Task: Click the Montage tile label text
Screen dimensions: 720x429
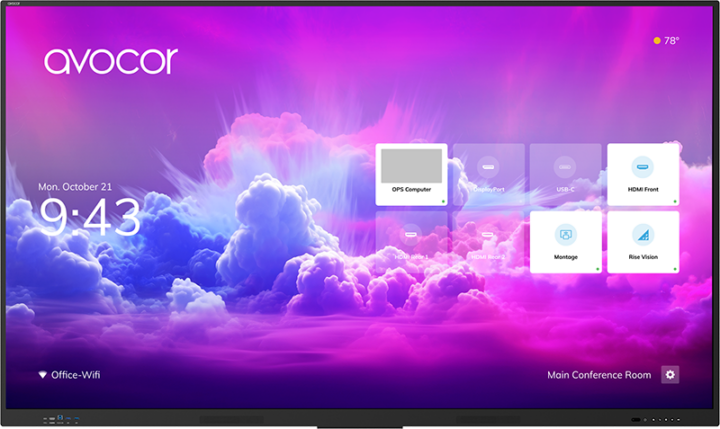Action: tap(565, 256)
